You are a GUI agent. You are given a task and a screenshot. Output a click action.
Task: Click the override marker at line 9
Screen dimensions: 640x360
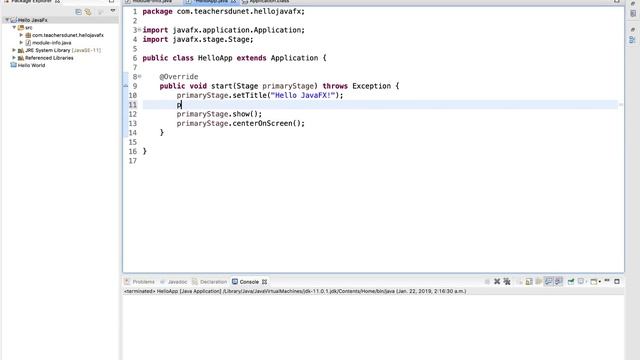[126, 86]
